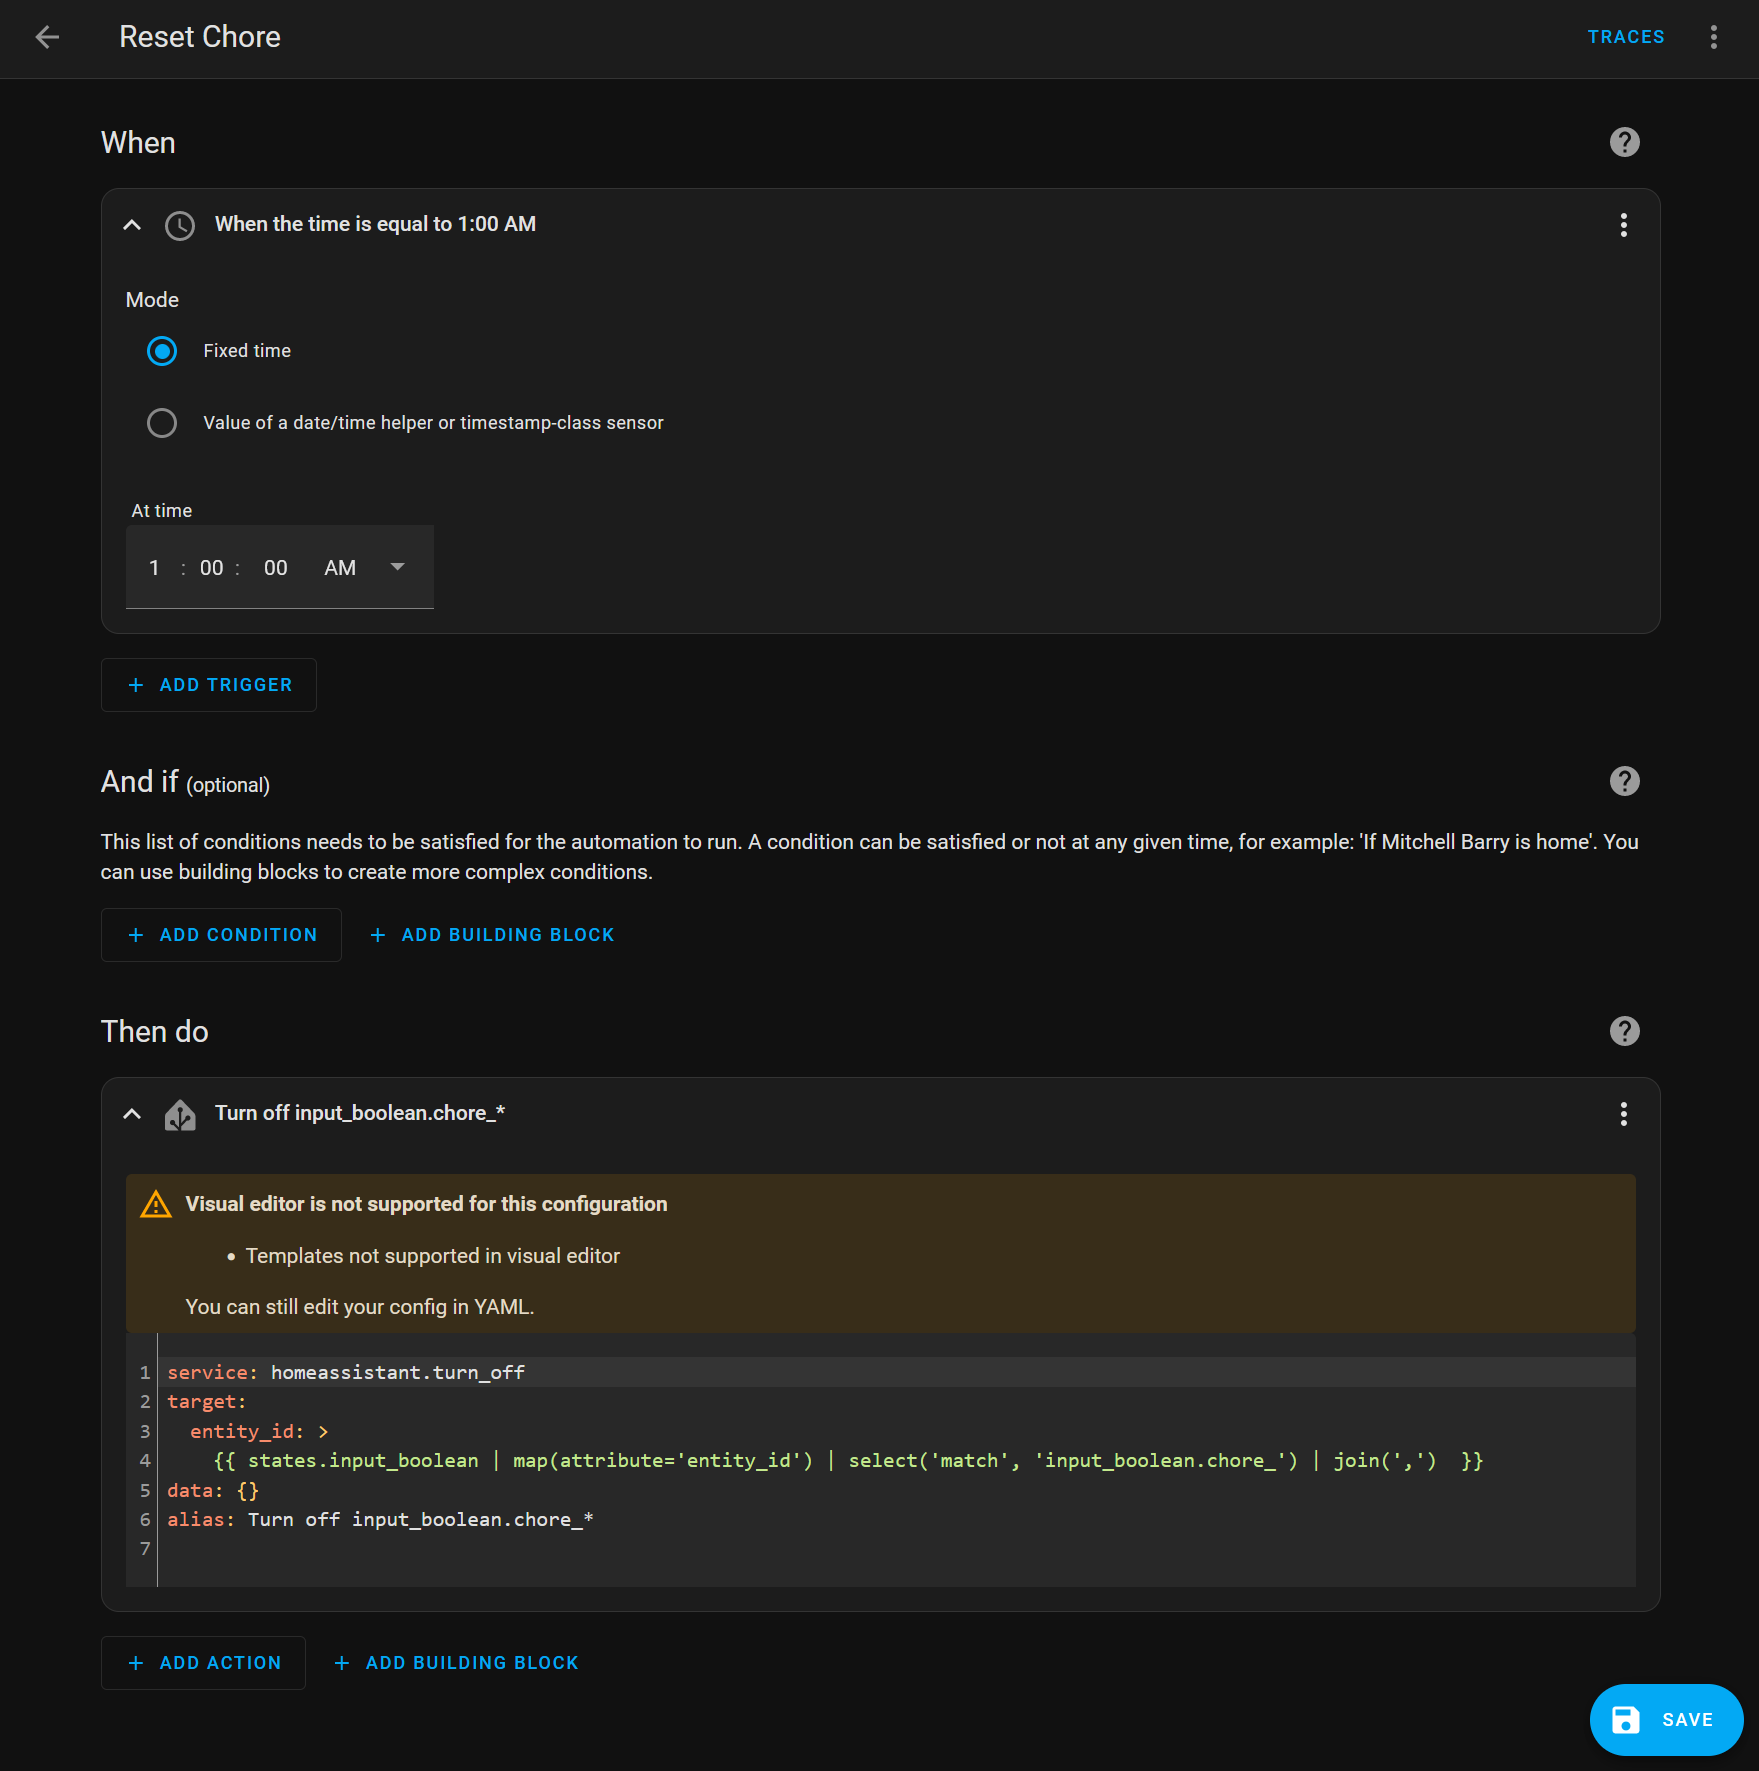Click the clock icon on the time trigger

pos(179,225)
